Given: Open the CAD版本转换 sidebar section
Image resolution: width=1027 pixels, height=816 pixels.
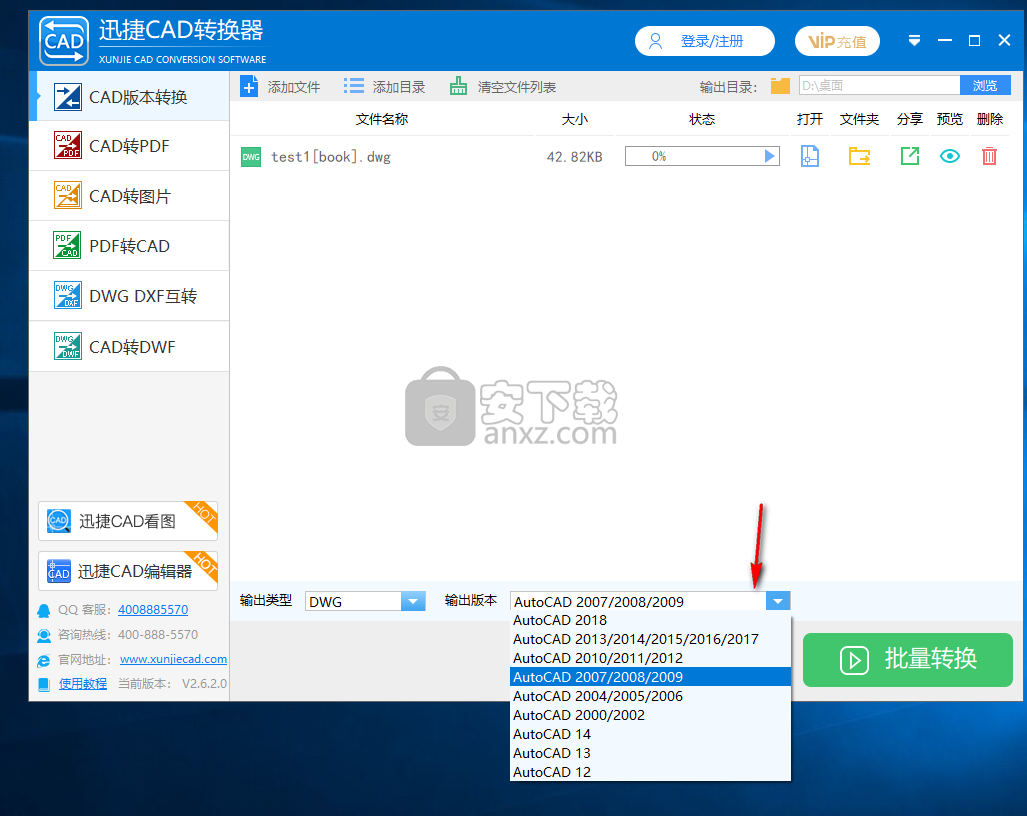Looking at the screenshot, I should pyautogui.click(x=129, y=97).
